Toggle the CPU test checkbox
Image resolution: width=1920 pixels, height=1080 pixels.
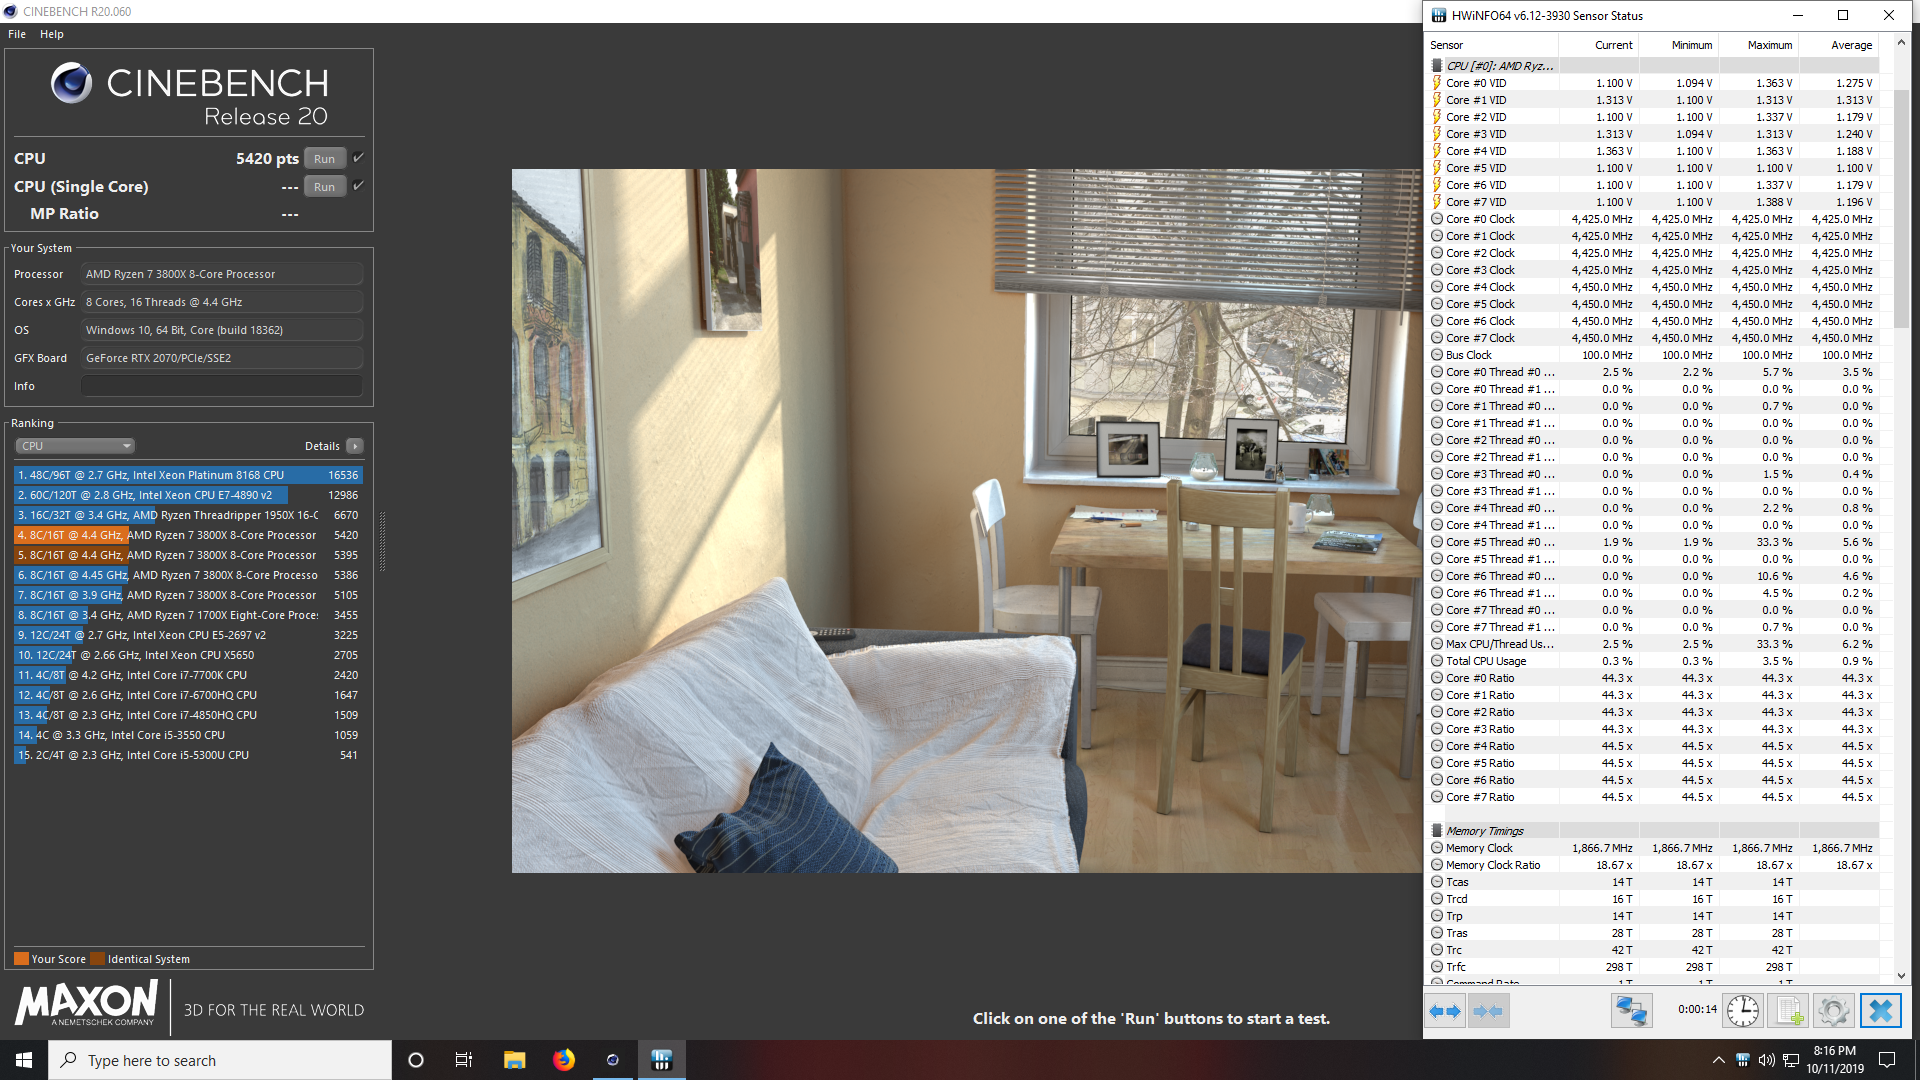coord(359,158)
